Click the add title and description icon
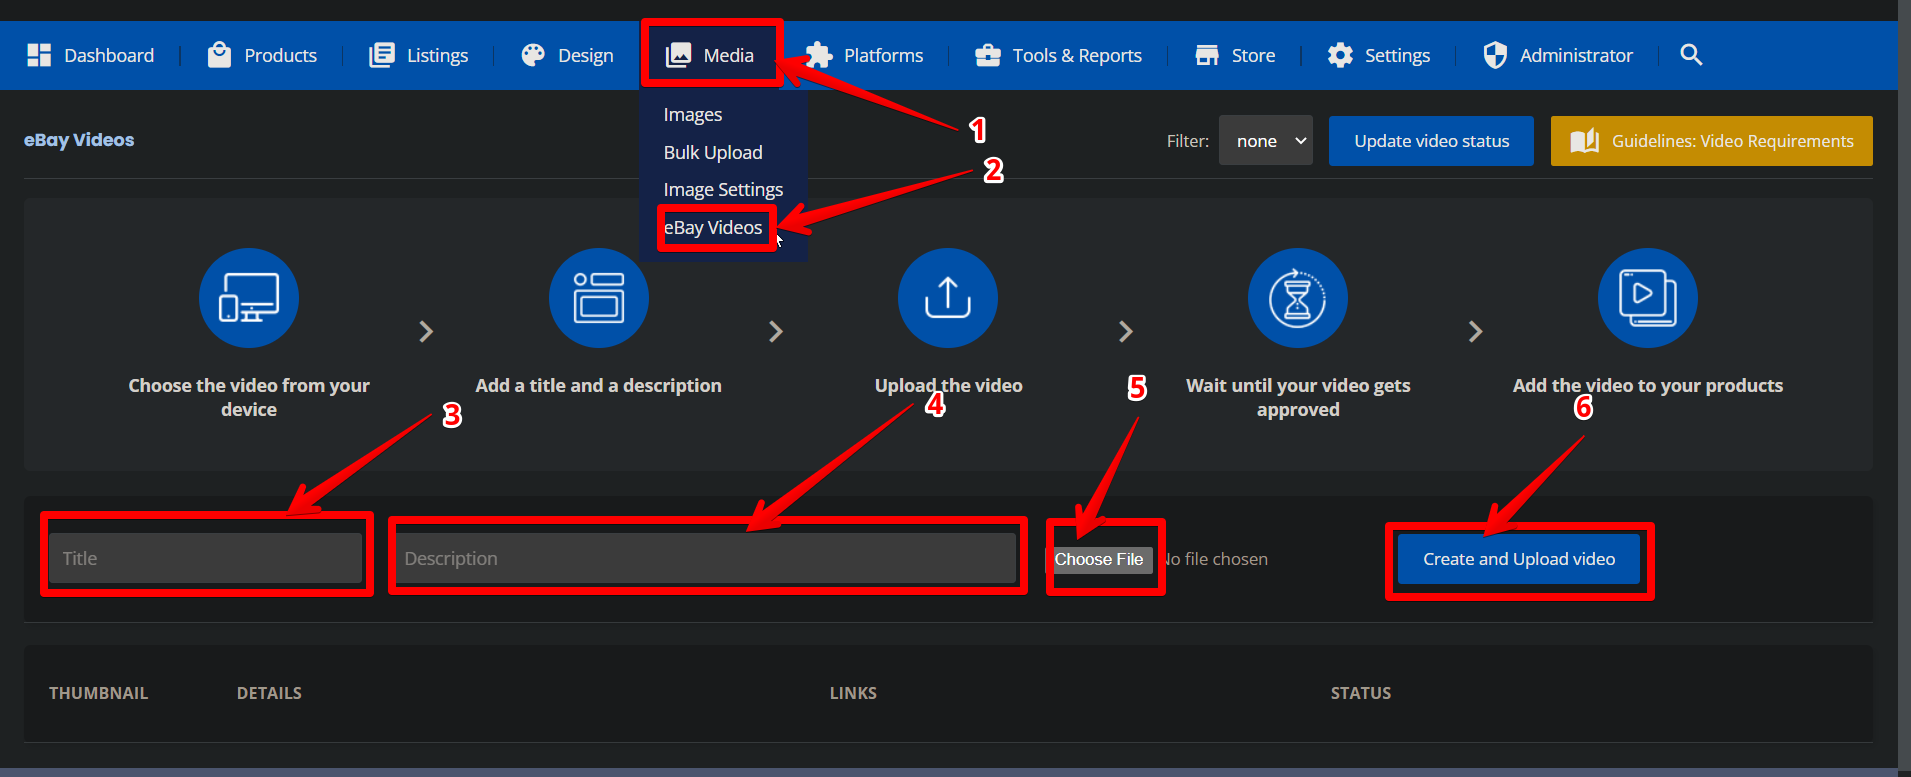Screen dimensions: 1911x777 (599, 298)
